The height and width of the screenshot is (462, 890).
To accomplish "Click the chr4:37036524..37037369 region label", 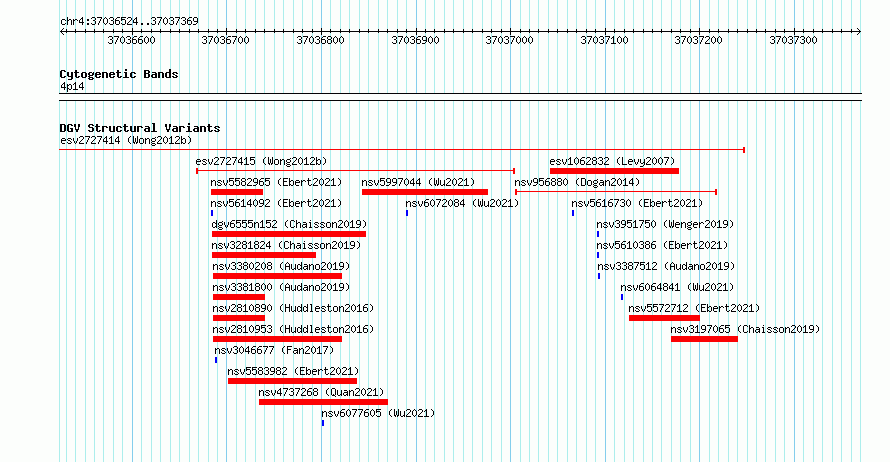I will click(129, 21).
